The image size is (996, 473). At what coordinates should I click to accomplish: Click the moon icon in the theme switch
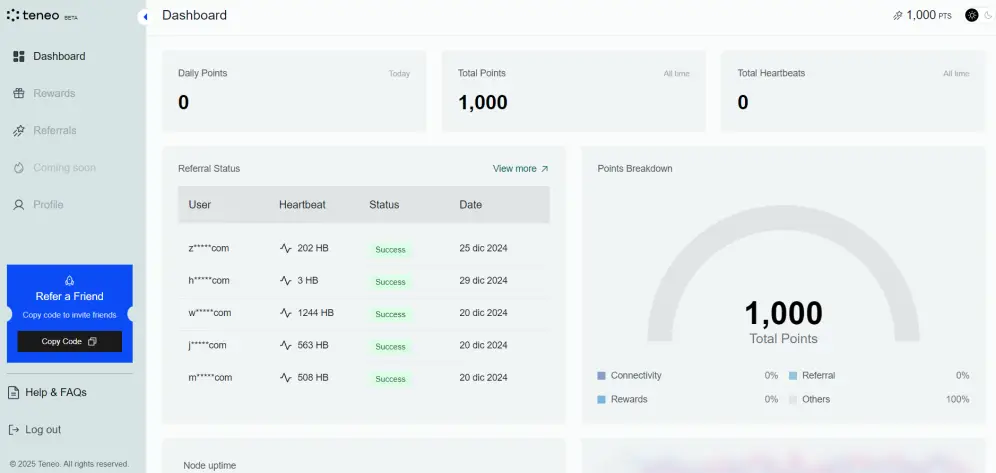point(988,15)
